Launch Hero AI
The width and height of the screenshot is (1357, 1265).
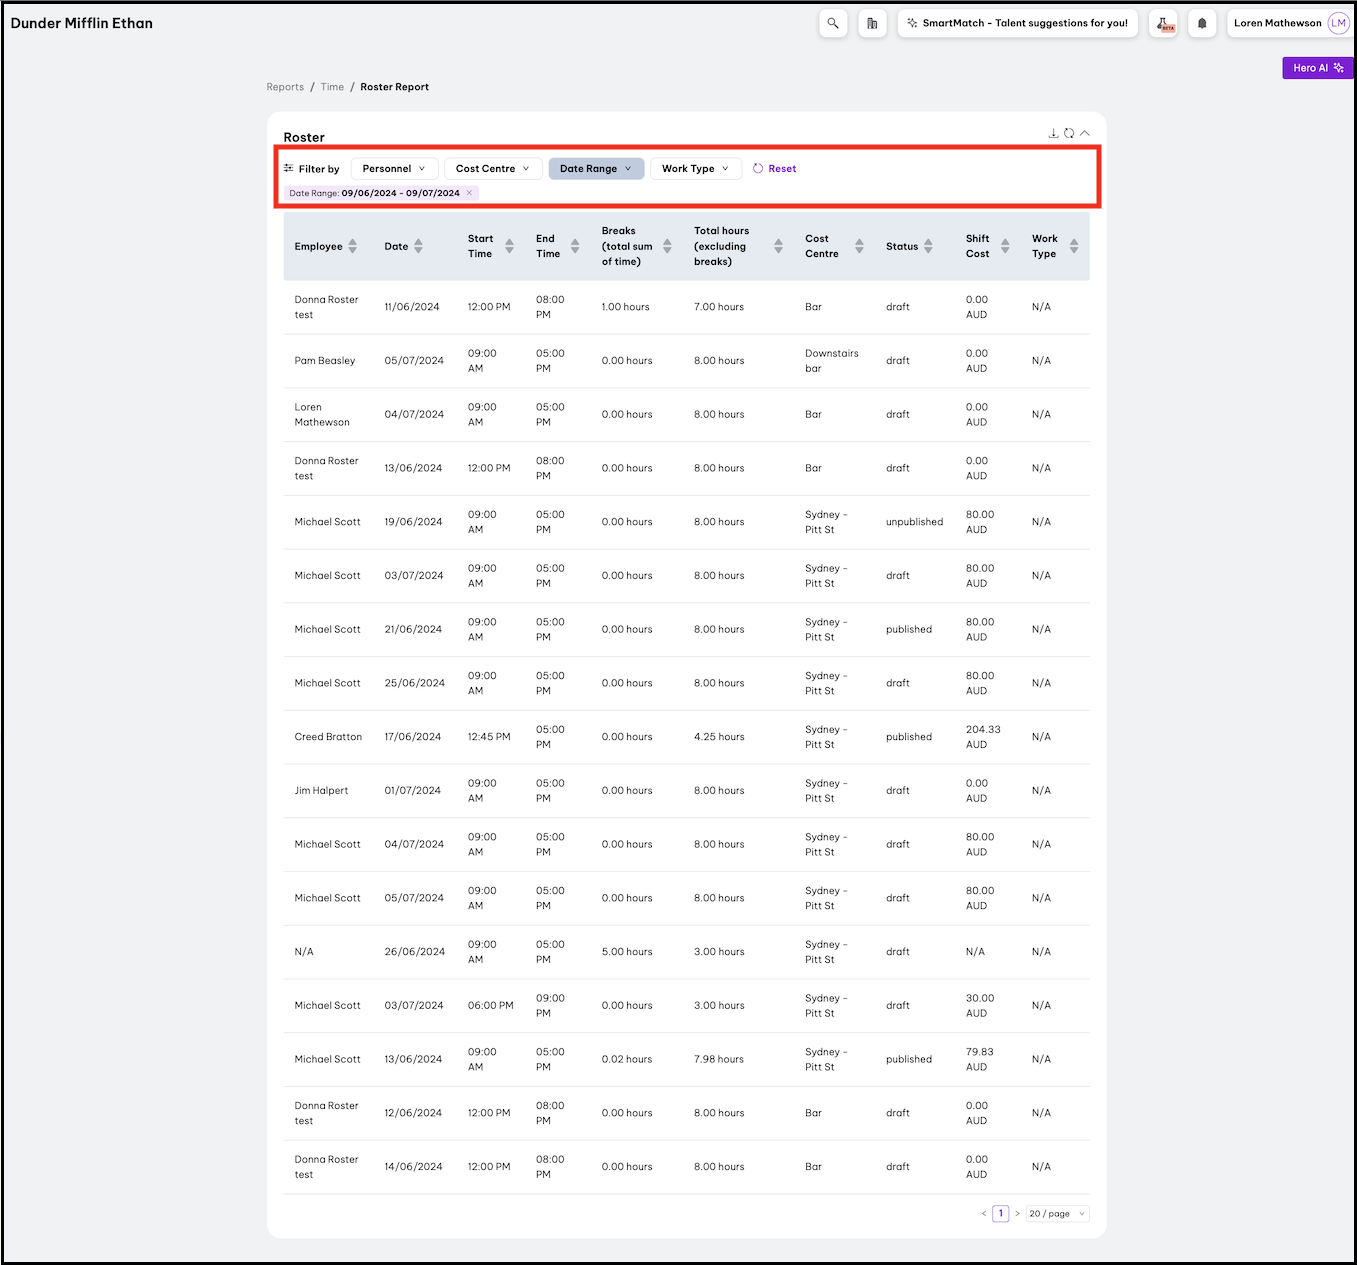tap(1317, 68)
